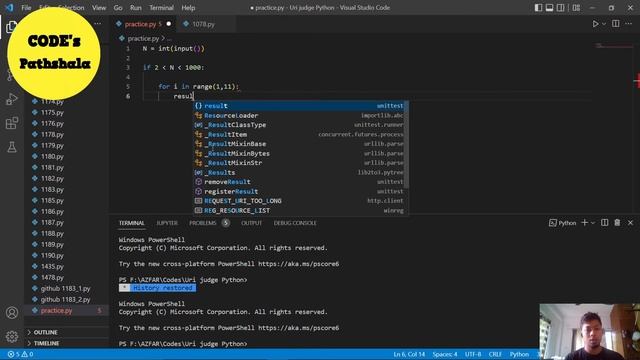This screenshot has width=640, height=360.
Task: Choose _ResultItem suggestion
Action: tap(299, 134)
